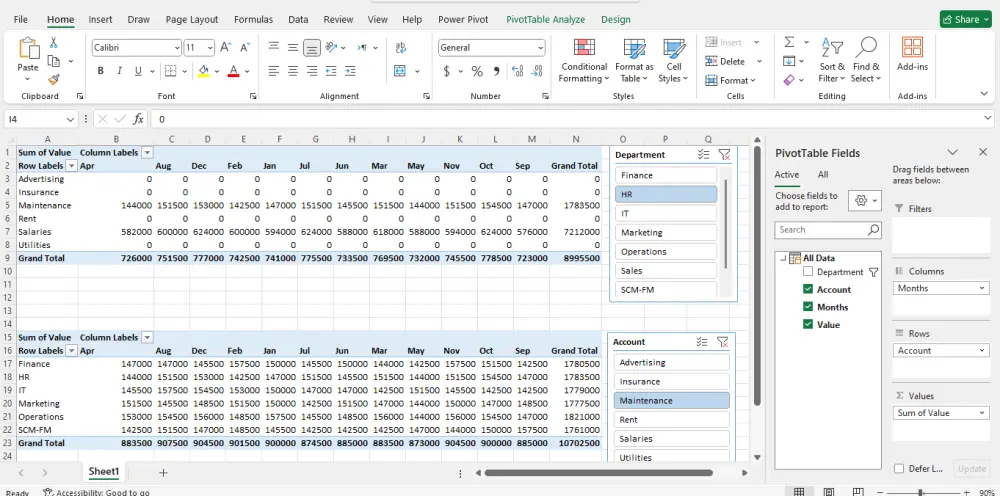Open the Insert Function fx button
The image size is (1000, 496).
point(138,119)
